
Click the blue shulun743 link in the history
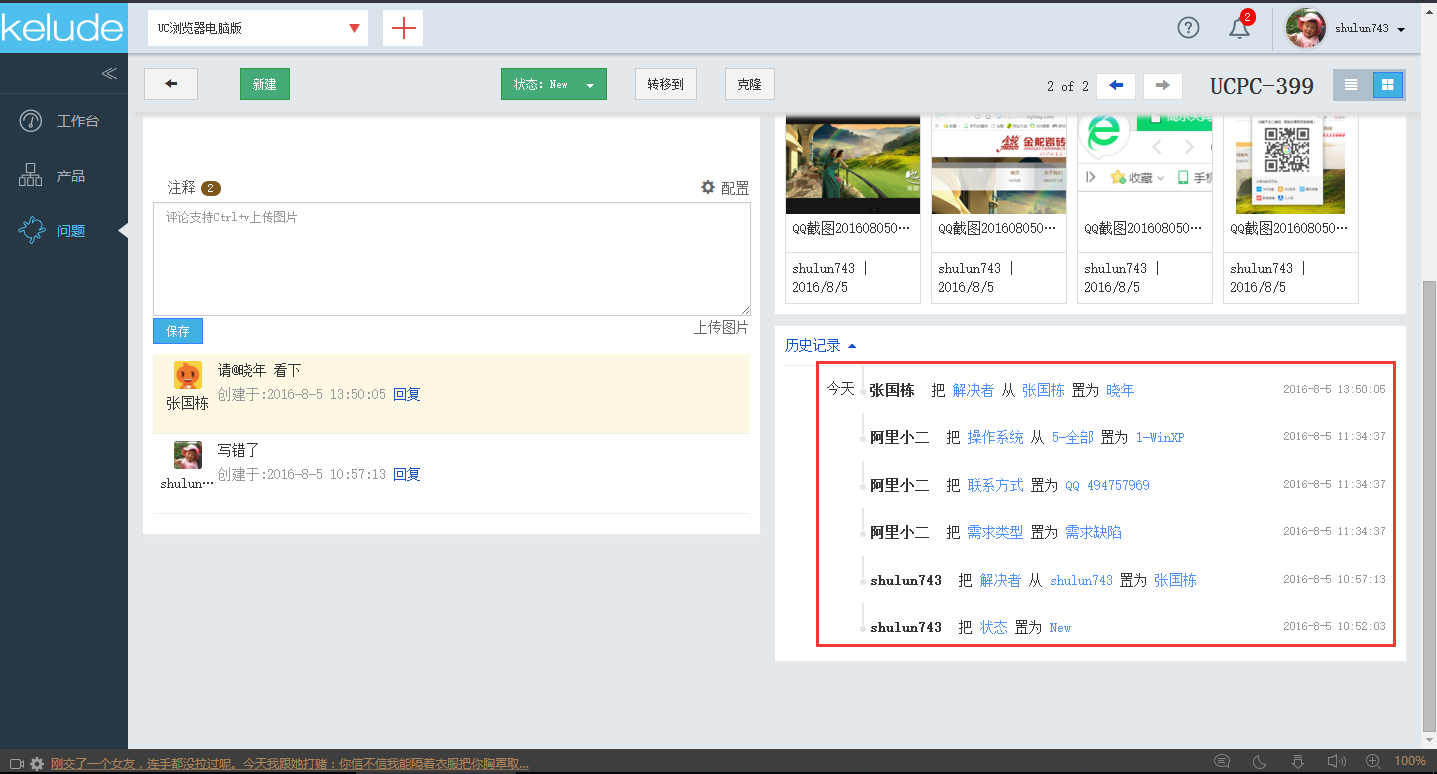(x=1081, y=580)
